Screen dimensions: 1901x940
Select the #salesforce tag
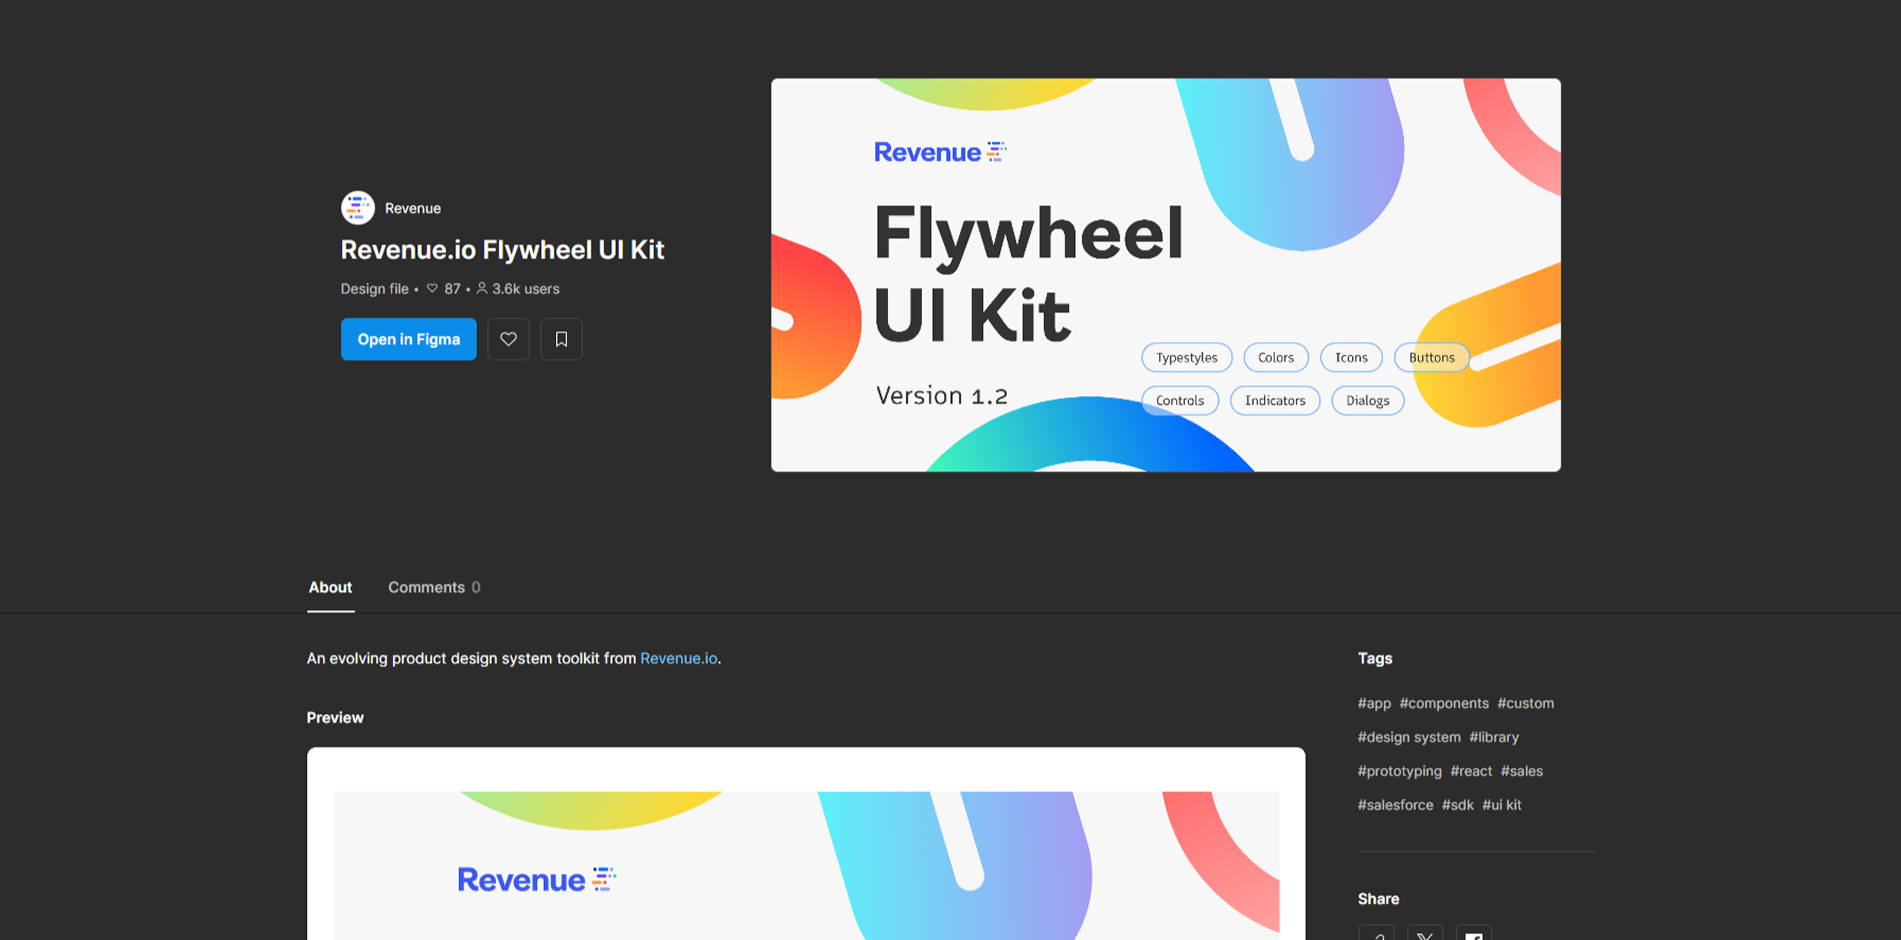(1395, 805)
